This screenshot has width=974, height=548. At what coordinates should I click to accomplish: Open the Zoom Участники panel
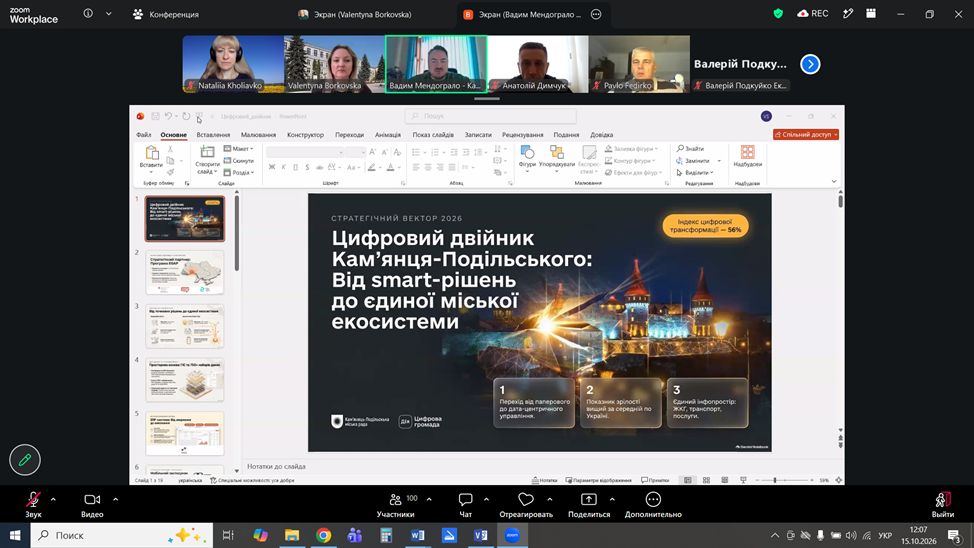(x=395, y=505)
